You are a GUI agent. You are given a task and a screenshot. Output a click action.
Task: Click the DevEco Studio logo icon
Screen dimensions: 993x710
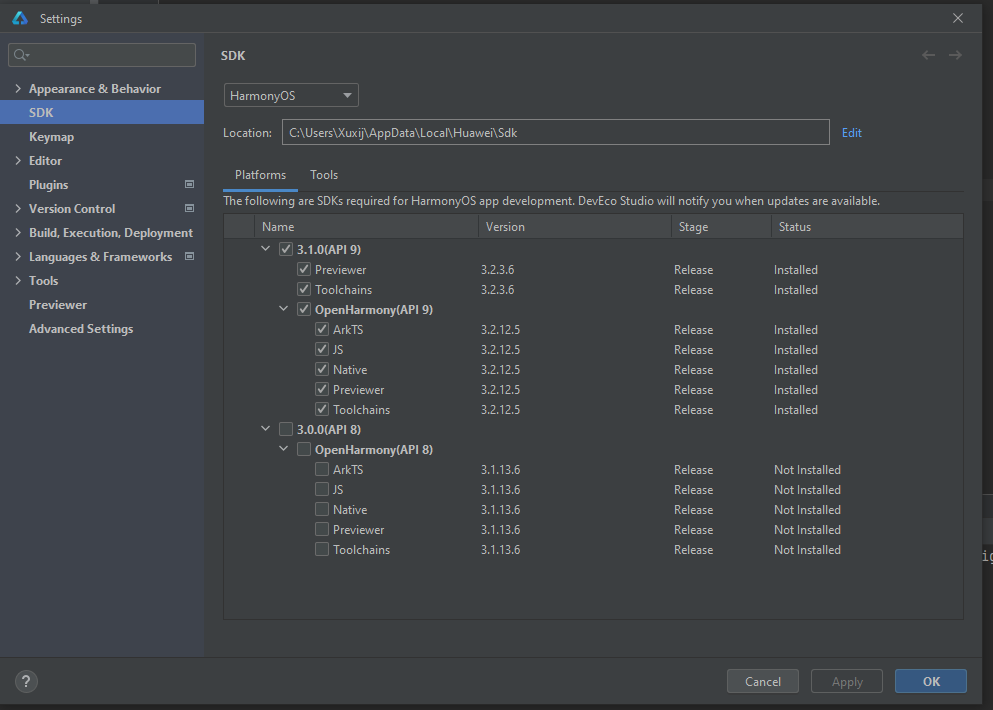20,18
